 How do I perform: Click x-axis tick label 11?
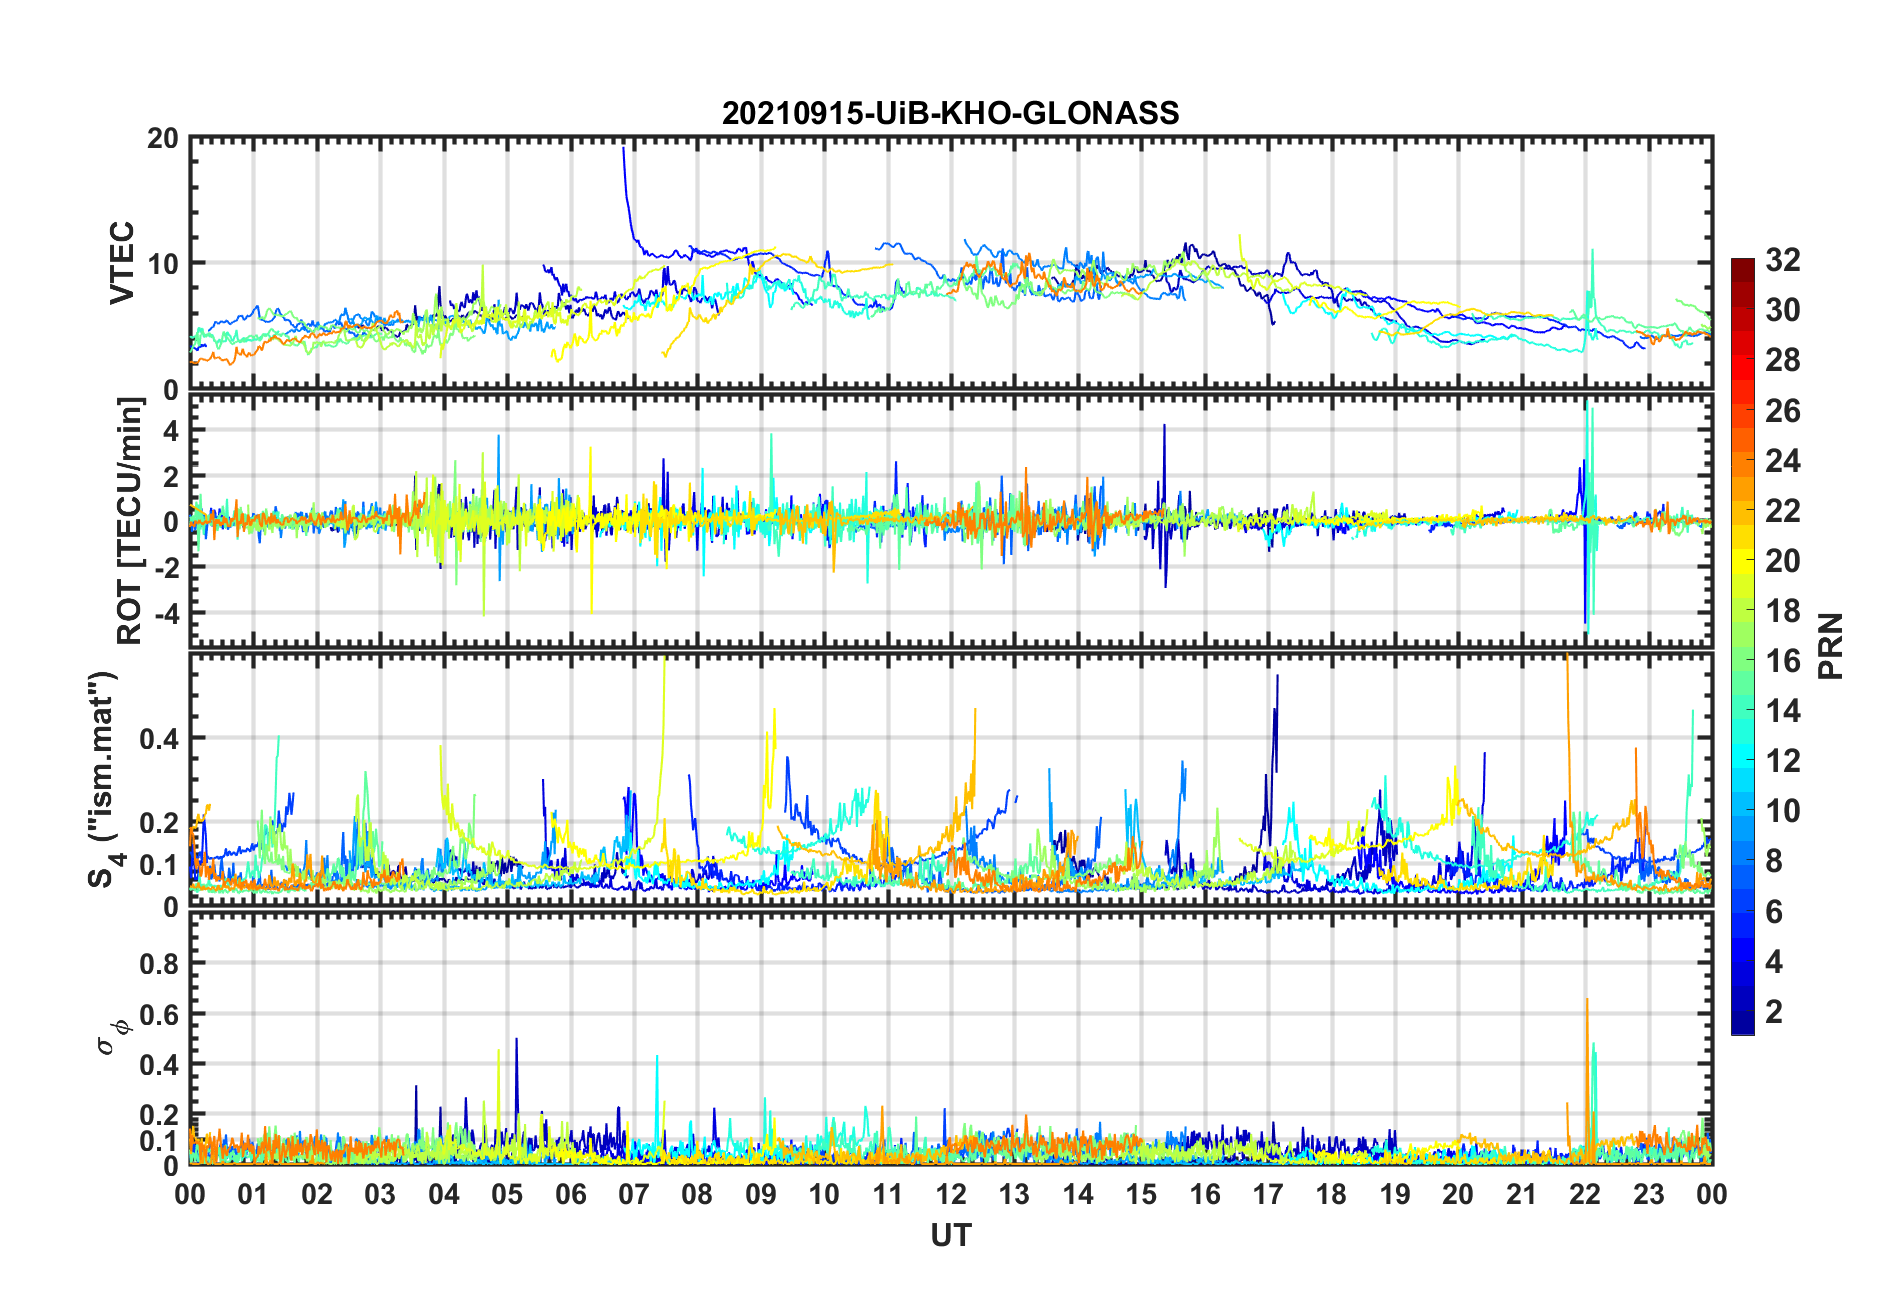(x=888, y=1195)
